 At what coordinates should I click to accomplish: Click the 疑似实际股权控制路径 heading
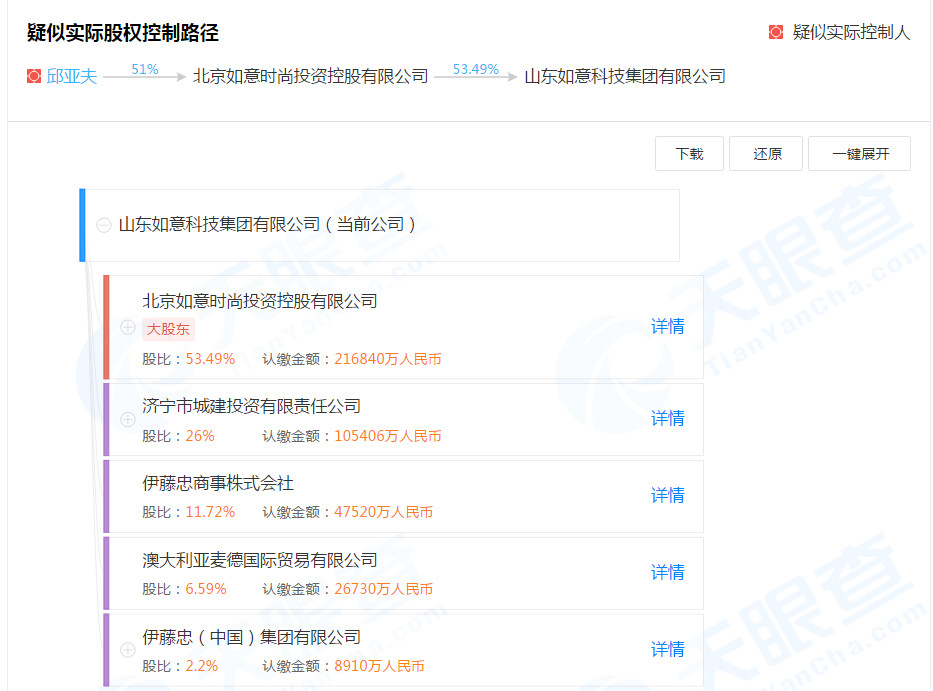pyautogui.click(x=123, y=33)
